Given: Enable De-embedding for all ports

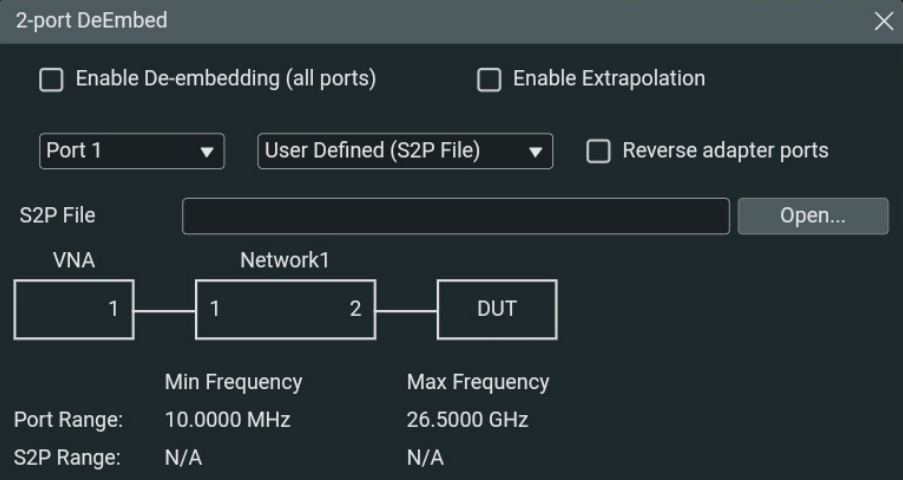Looking at the screenshot, I should click(51, 80).
